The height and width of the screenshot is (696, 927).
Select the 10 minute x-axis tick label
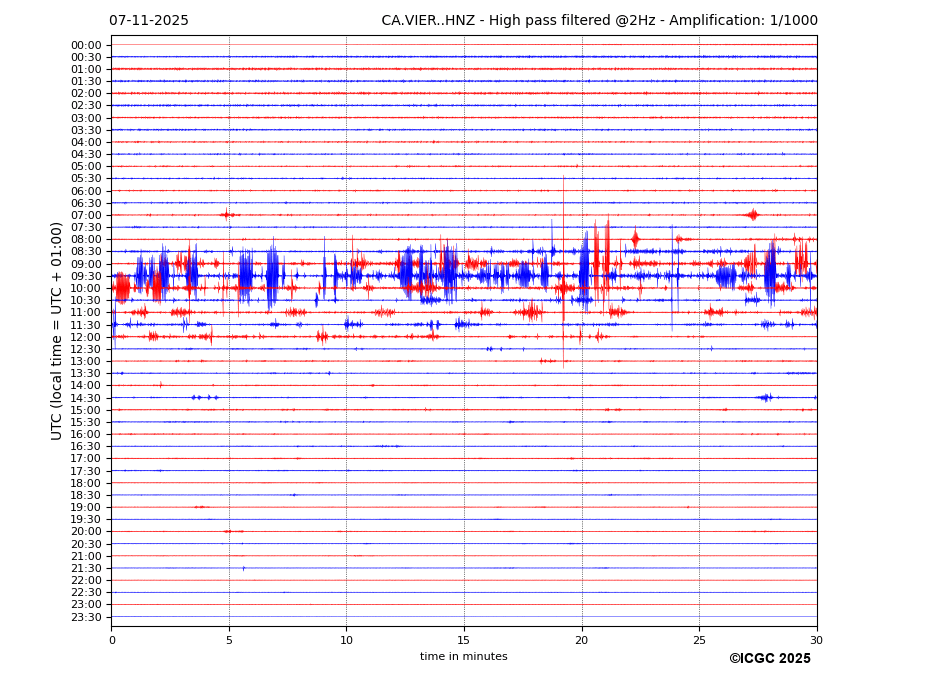coord(346,640)
